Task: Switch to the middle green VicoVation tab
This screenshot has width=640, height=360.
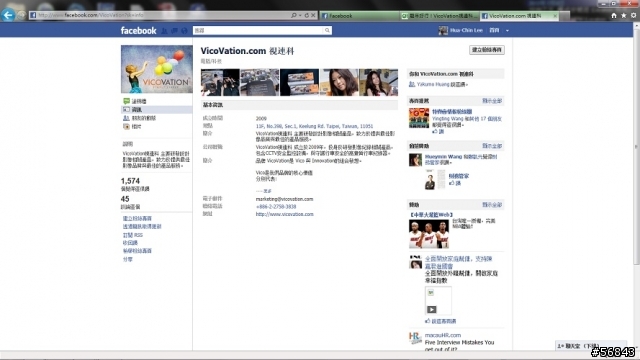Action: (440, 16)
